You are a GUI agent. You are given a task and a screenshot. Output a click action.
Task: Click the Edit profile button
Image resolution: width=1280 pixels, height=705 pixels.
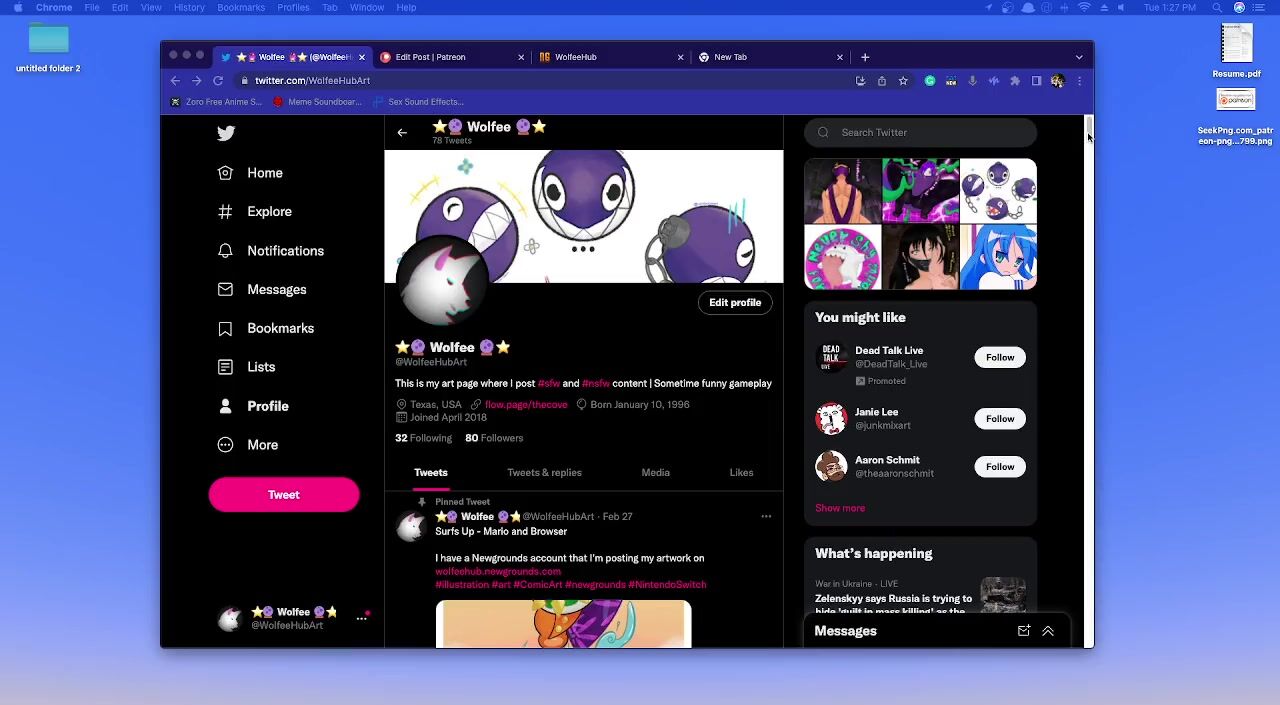735,303
